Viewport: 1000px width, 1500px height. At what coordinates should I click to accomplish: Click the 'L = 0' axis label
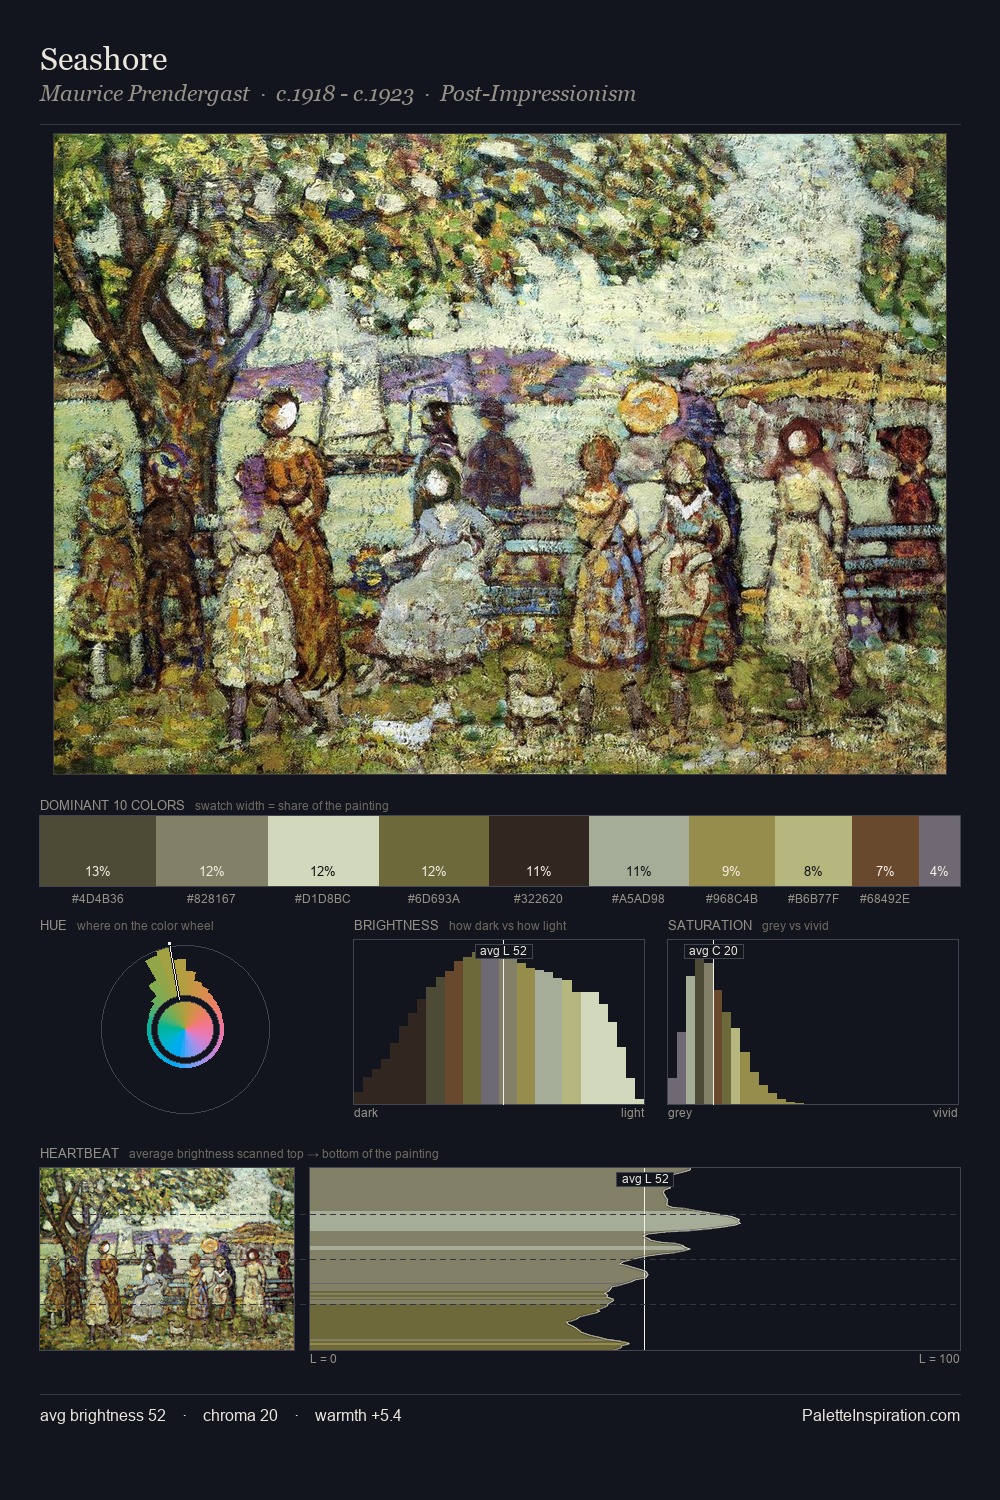pyautogui.click(x=323, y=1359)
